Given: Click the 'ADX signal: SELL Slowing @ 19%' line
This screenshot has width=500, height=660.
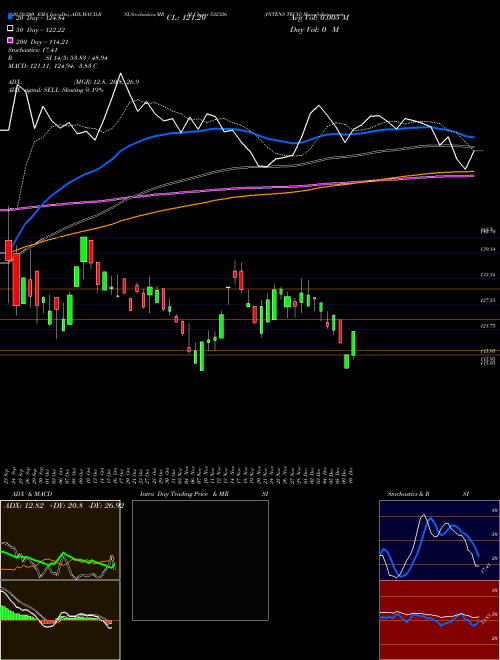Looking at the screenshot, I should tap(56, 90).
